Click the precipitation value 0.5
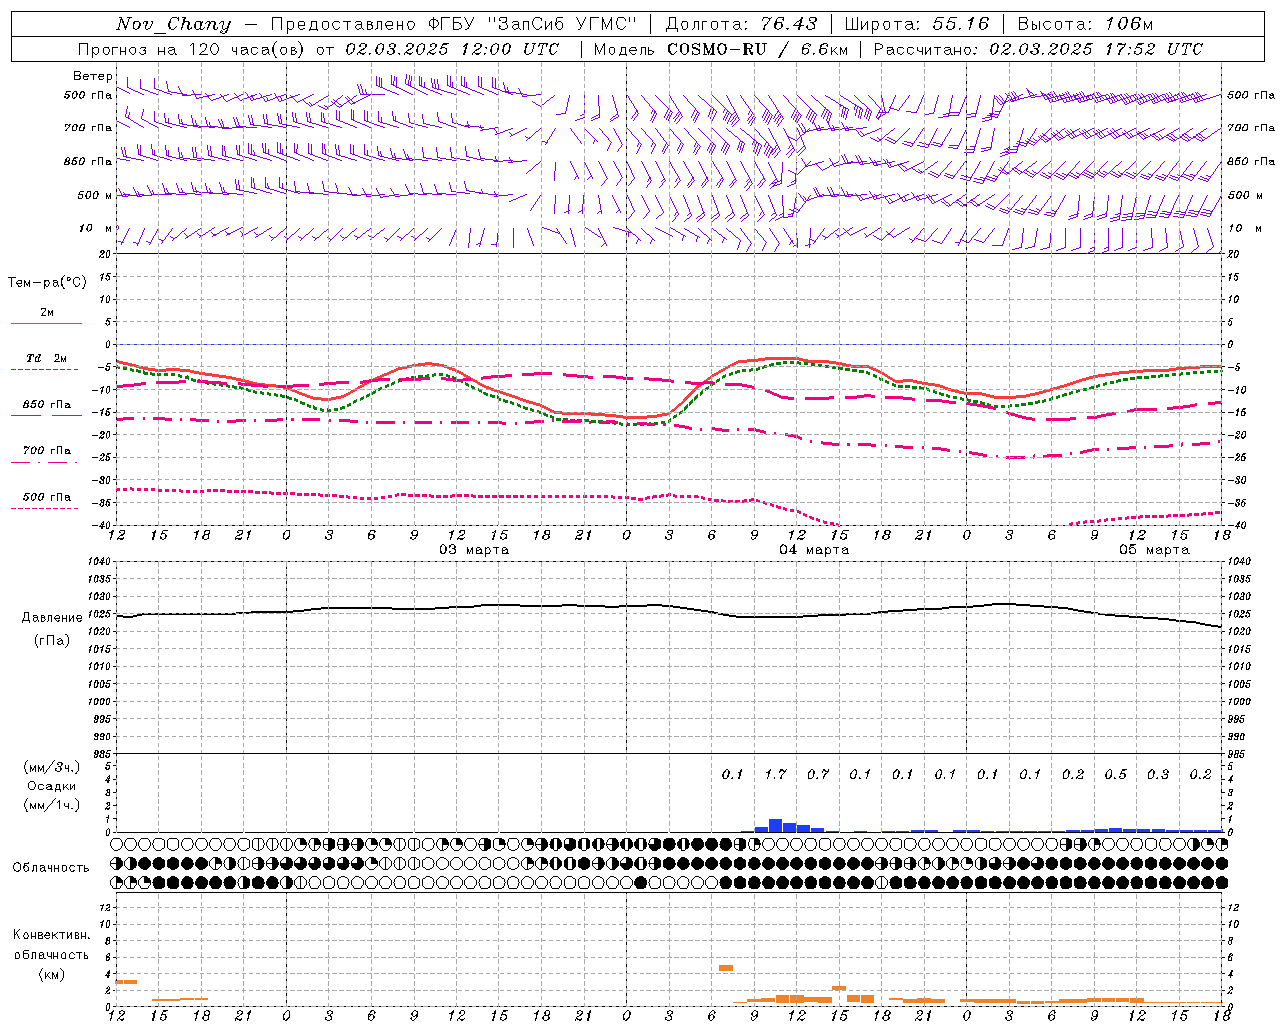The width and height of the screenshot is (1280, 1024). click(1115, 774)
